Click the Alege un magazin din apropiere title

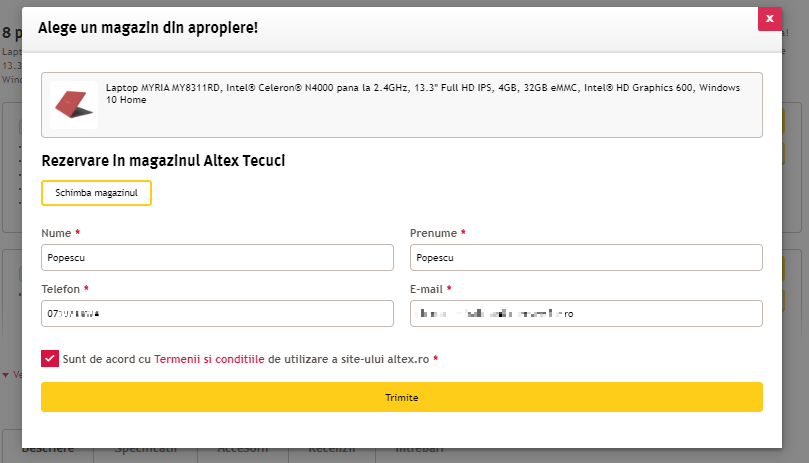(148, 27)
